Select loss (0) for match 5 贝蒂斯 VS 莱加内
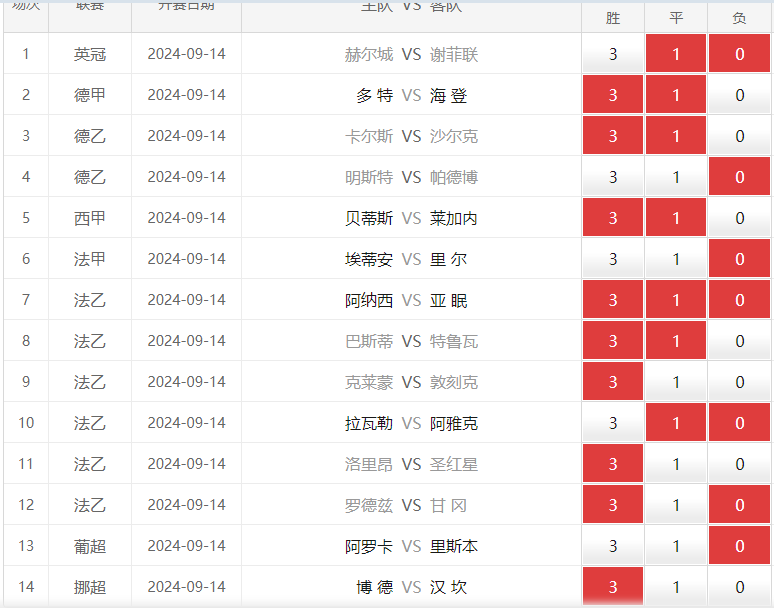Screen dimensions: 774x609 click(739, 217)
